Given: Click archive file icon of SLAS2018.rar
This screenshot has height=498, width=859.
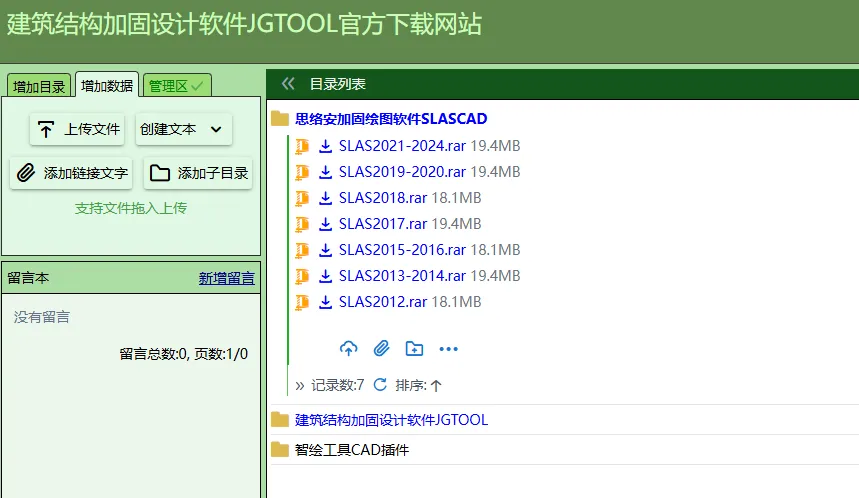Looking at the screenshot, I should pyautogui.click(x=302, y=198).
